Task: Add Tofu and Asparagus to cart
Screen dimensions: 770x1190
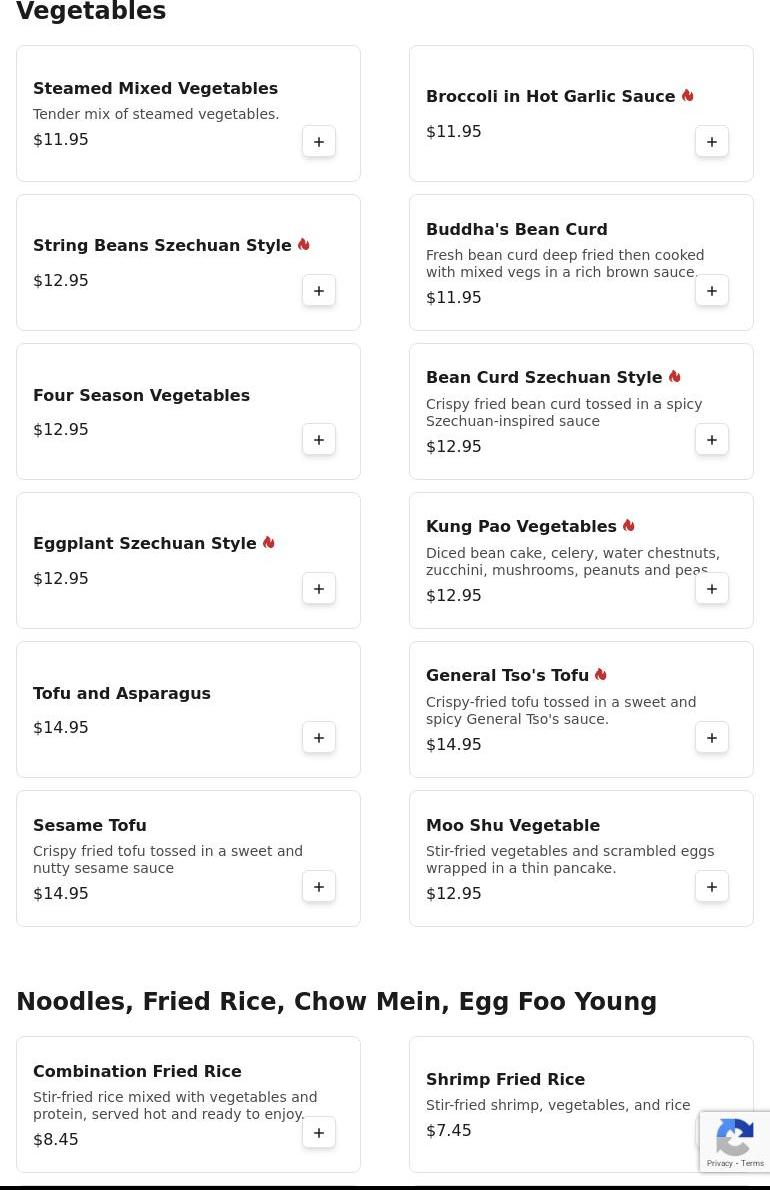Action: pos(319,738)
